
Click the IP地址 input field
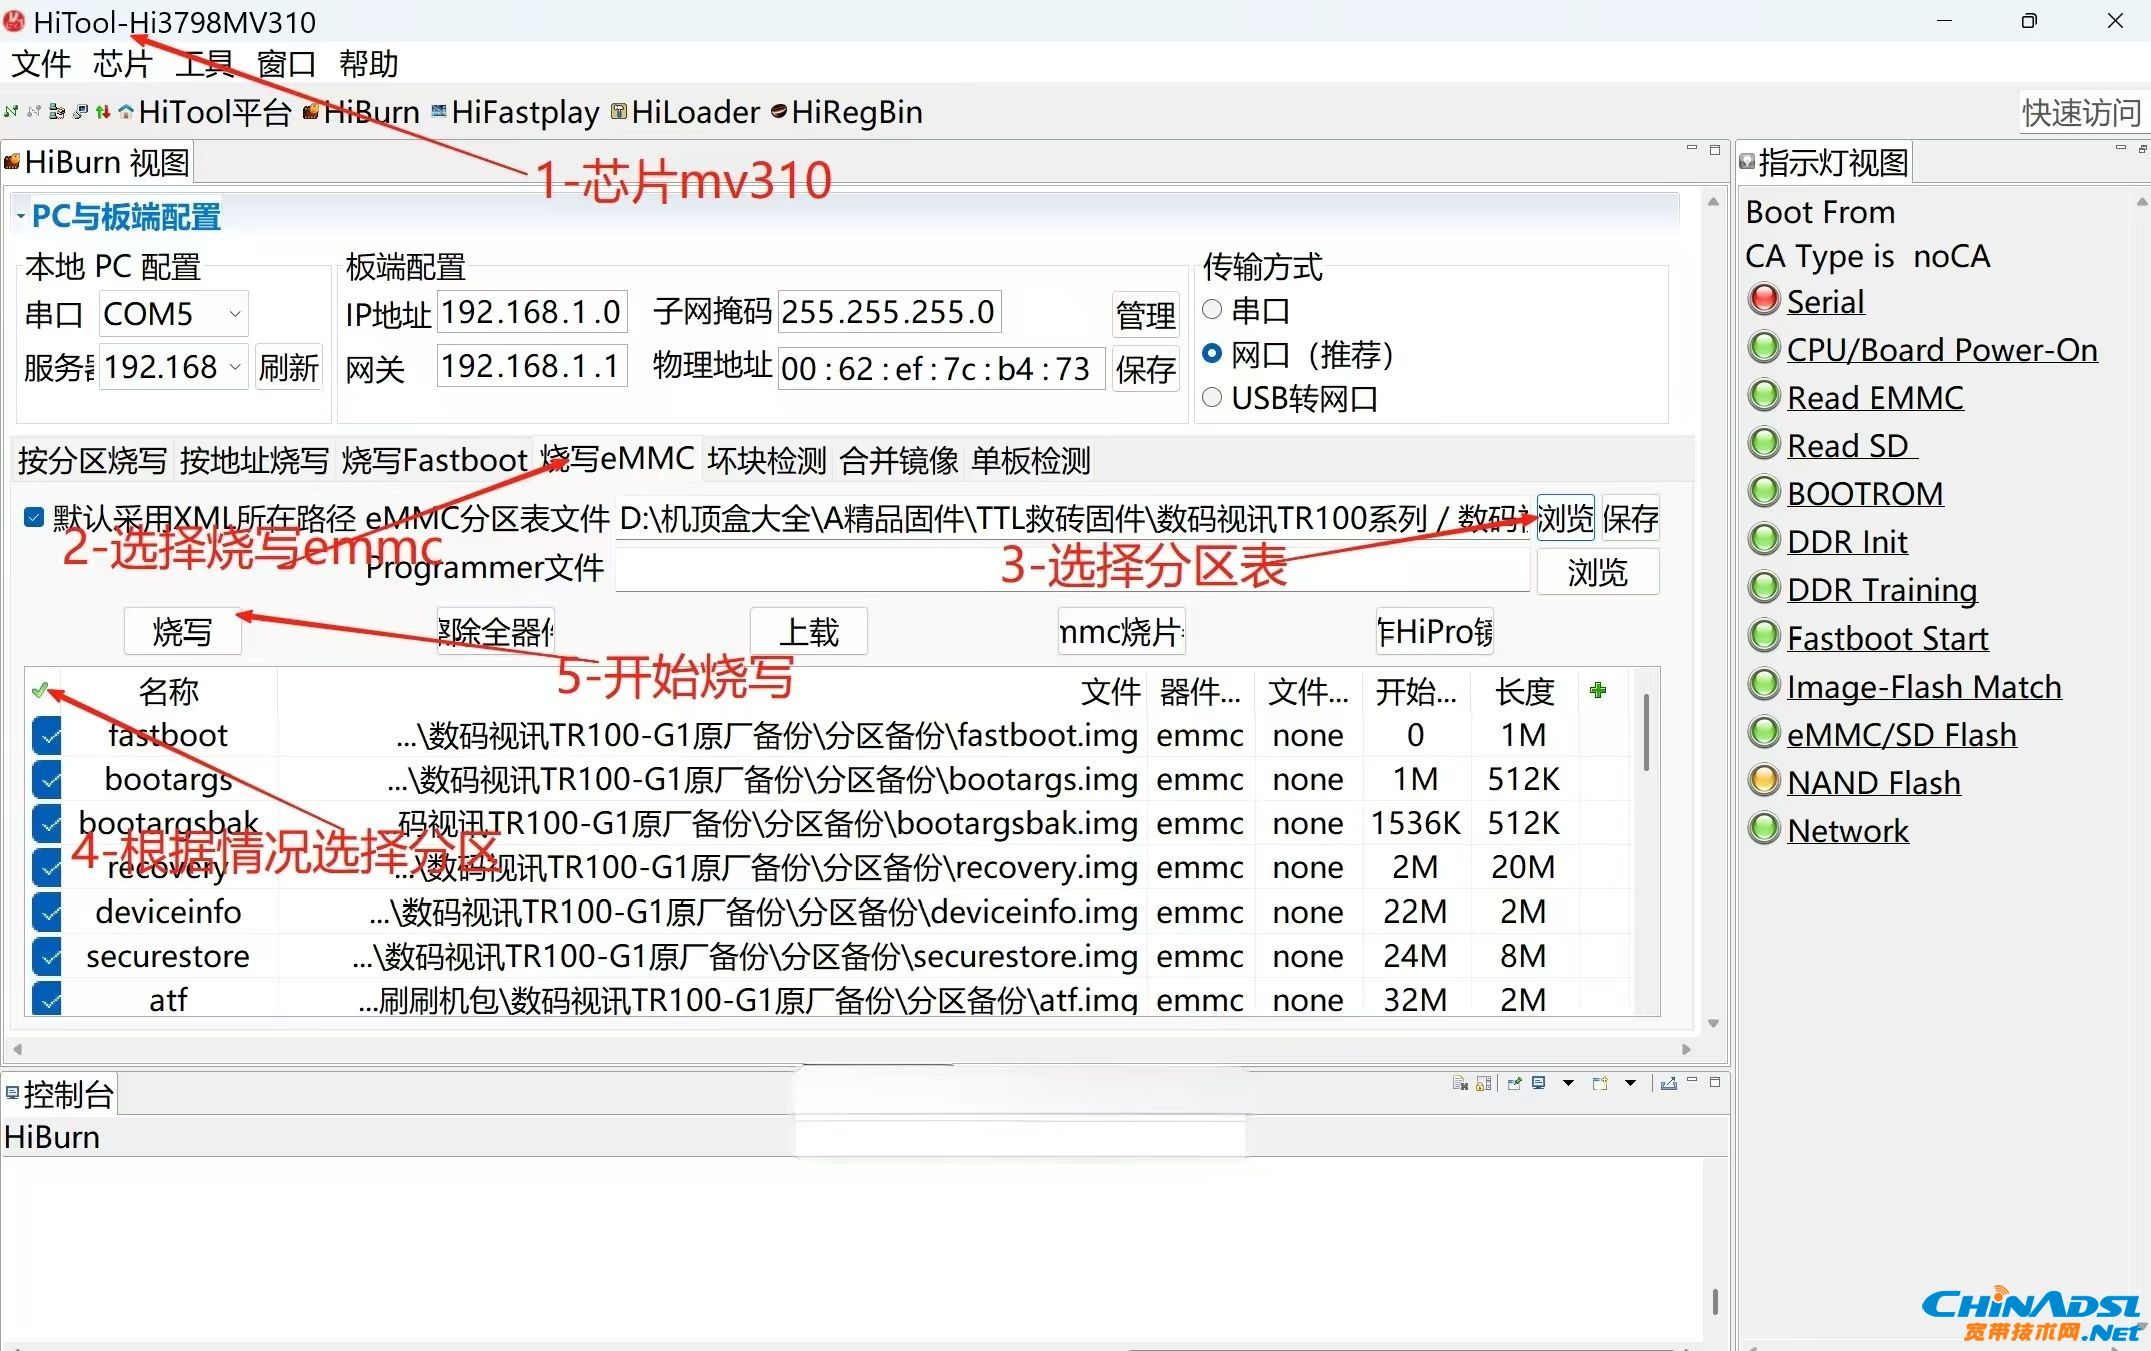pos(532,313)
